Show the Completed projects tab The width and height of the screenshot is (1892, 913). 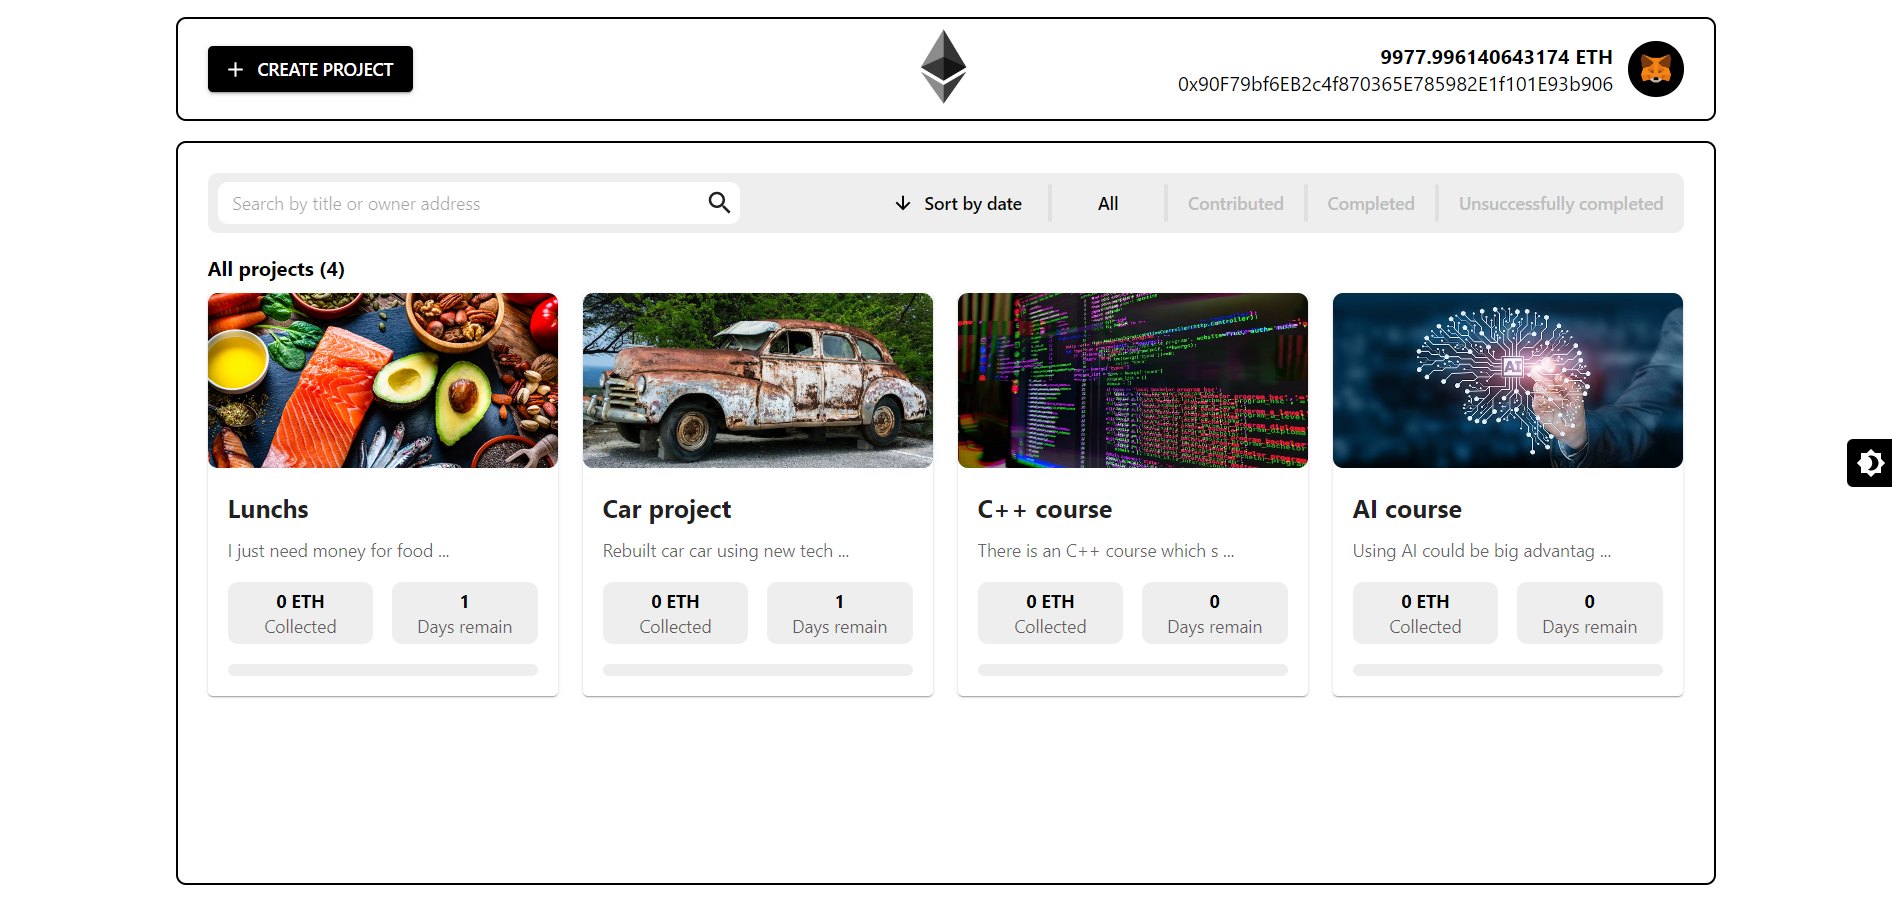tap(1370, 204)
